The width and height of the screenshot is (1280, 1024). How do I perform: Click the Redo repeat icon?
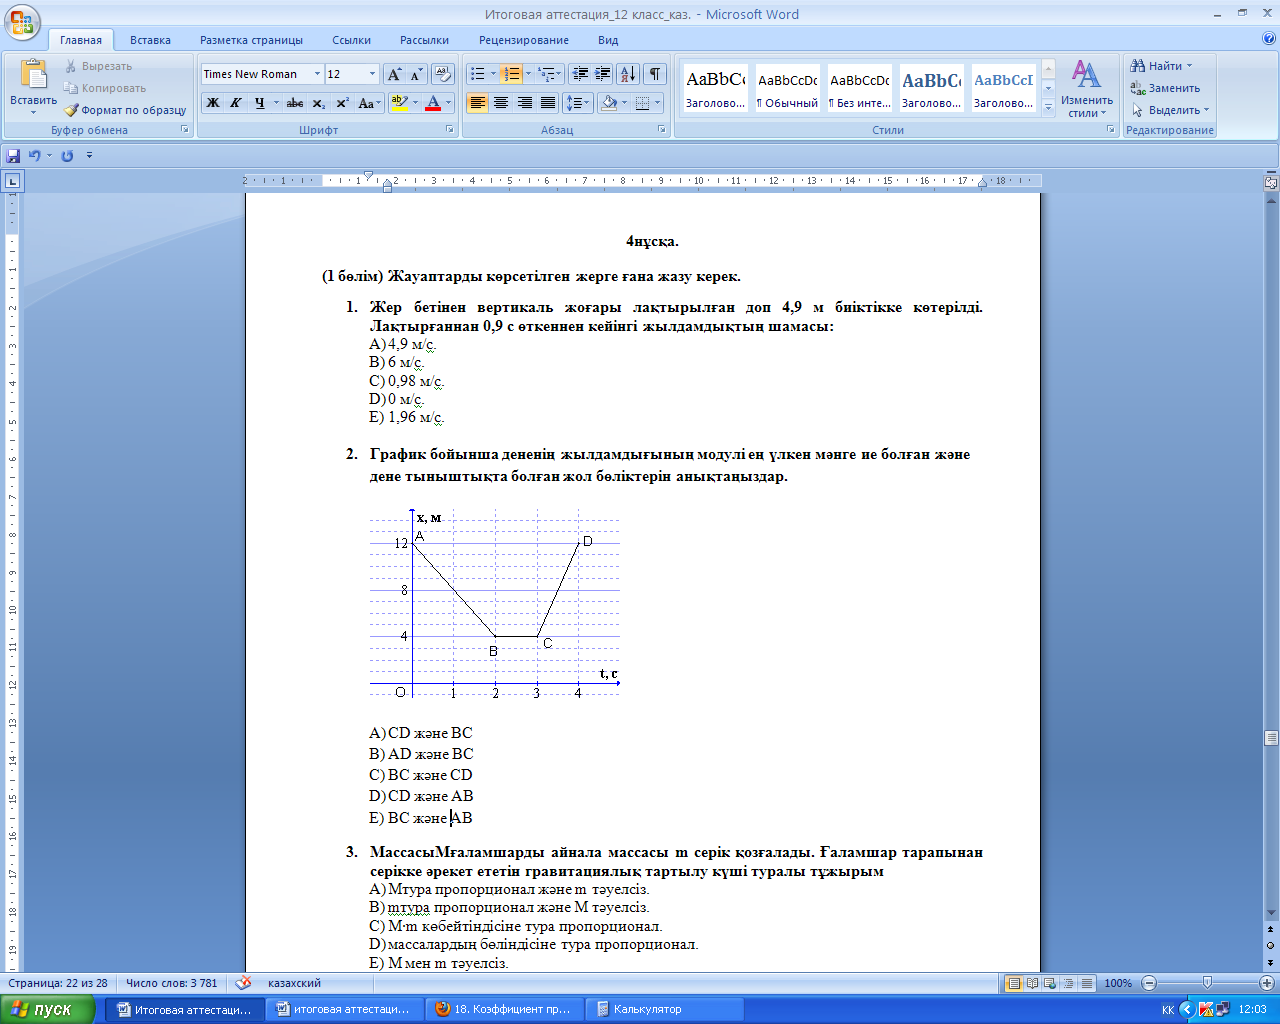pyautogui.click(x=67, y=156)
